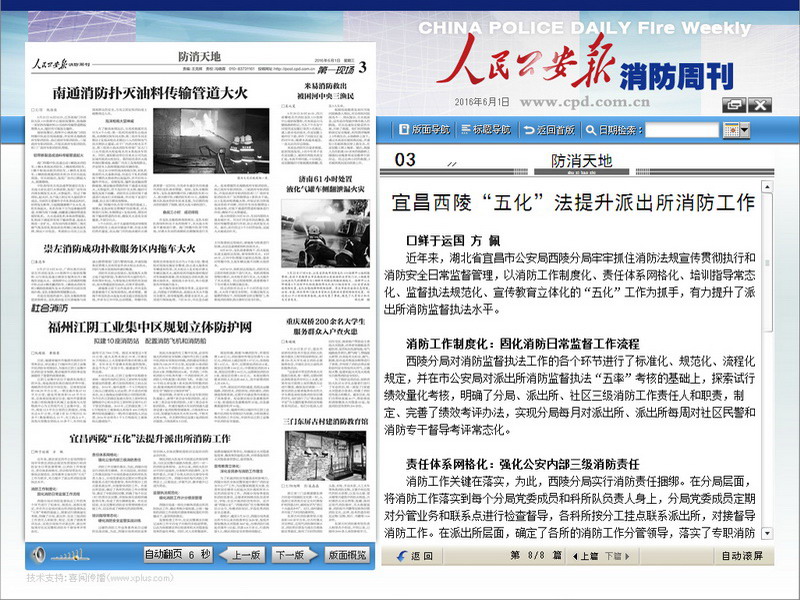Open the calendar date picker dropdown
The height and width of the screenshot is (600, 800).
pyautogui.click(x=736, y=130)
